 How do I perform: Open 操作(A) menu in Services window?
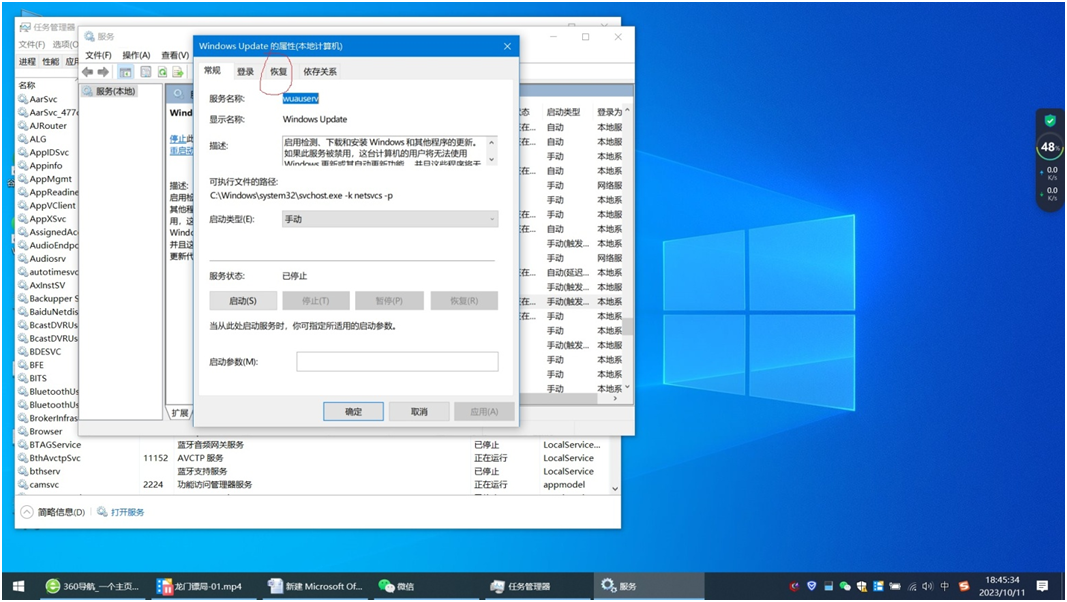136,55
